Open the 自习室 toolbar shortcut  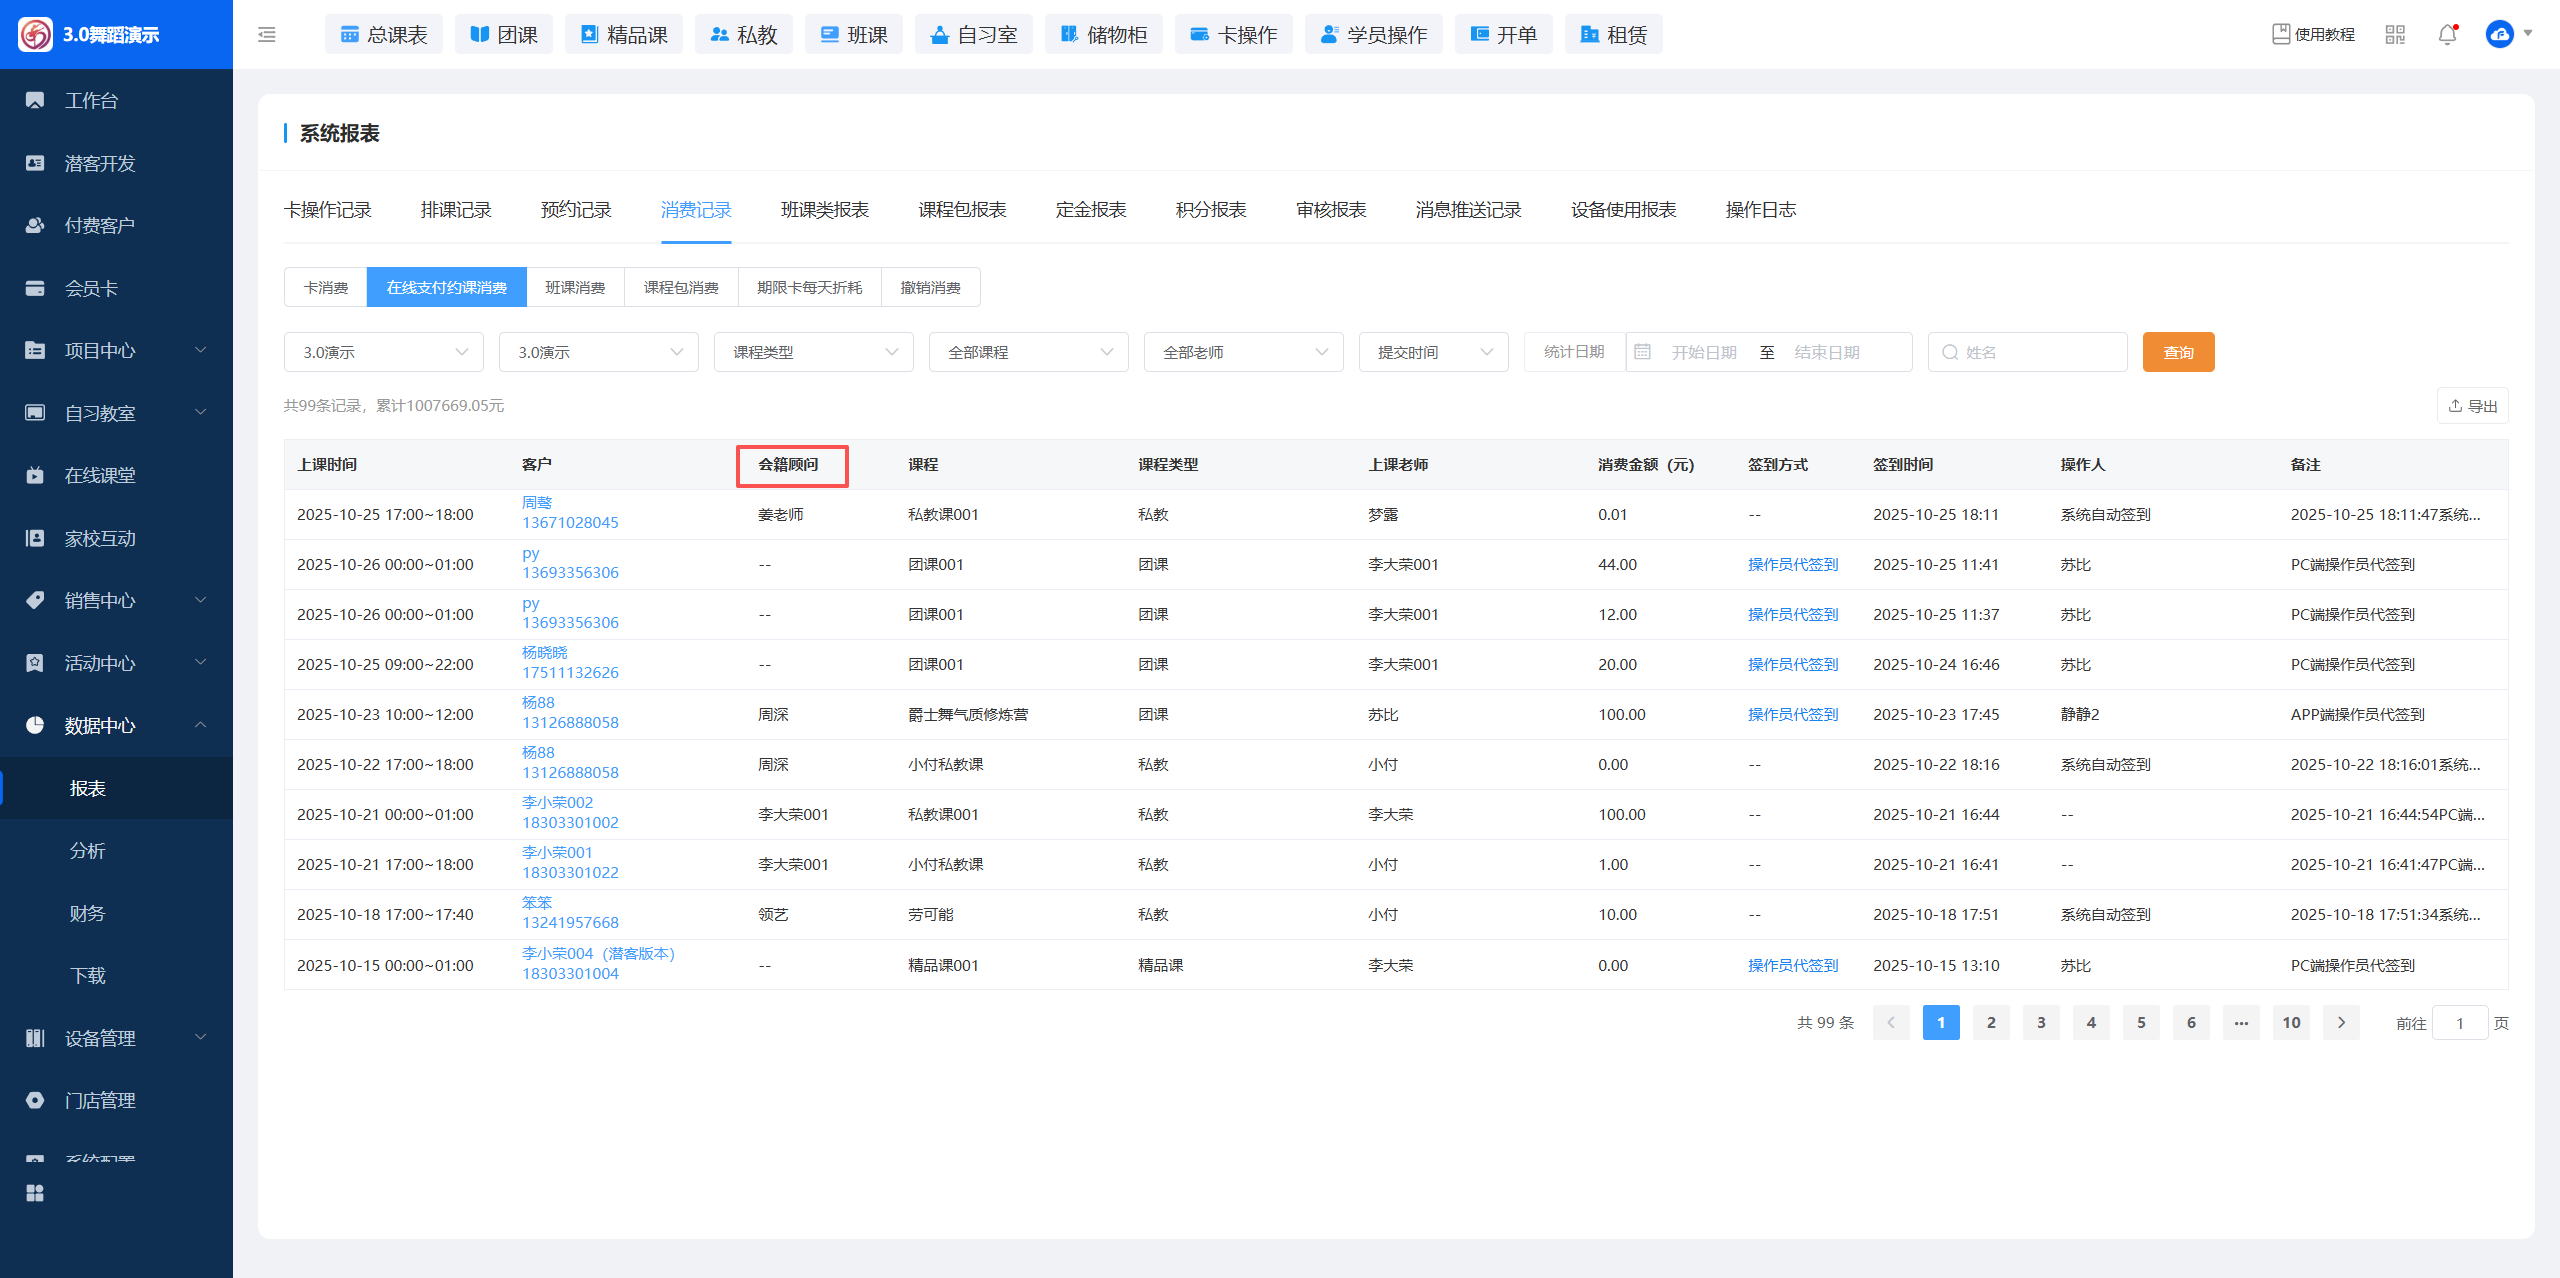pos(973,35)
